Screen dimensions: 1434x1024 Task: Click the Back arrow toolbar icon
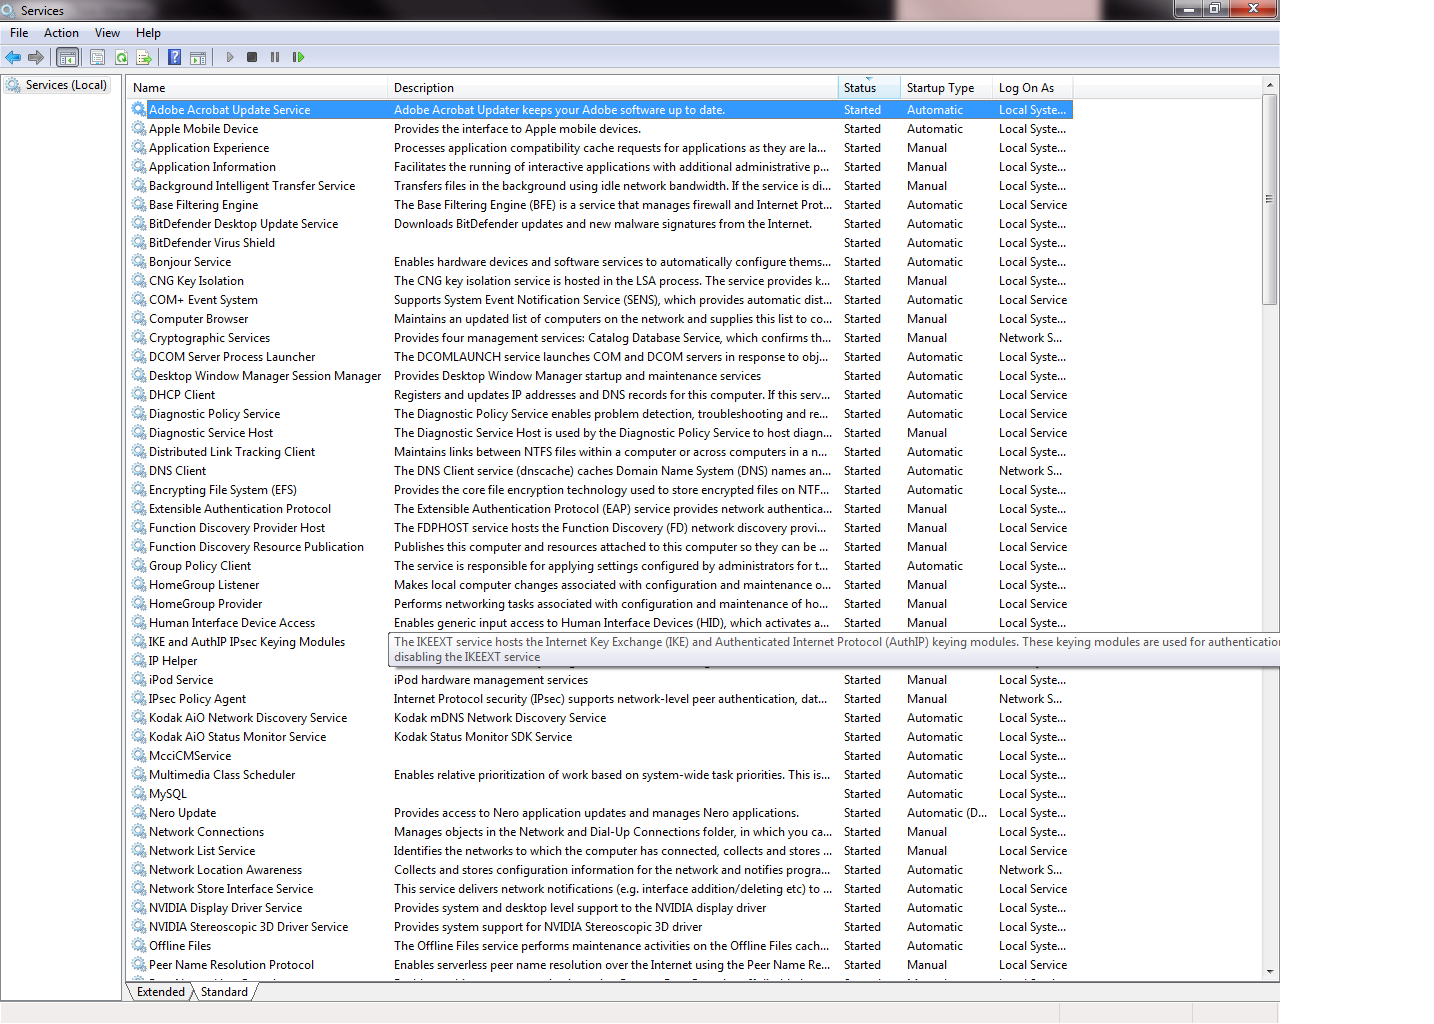pos(13,58)
